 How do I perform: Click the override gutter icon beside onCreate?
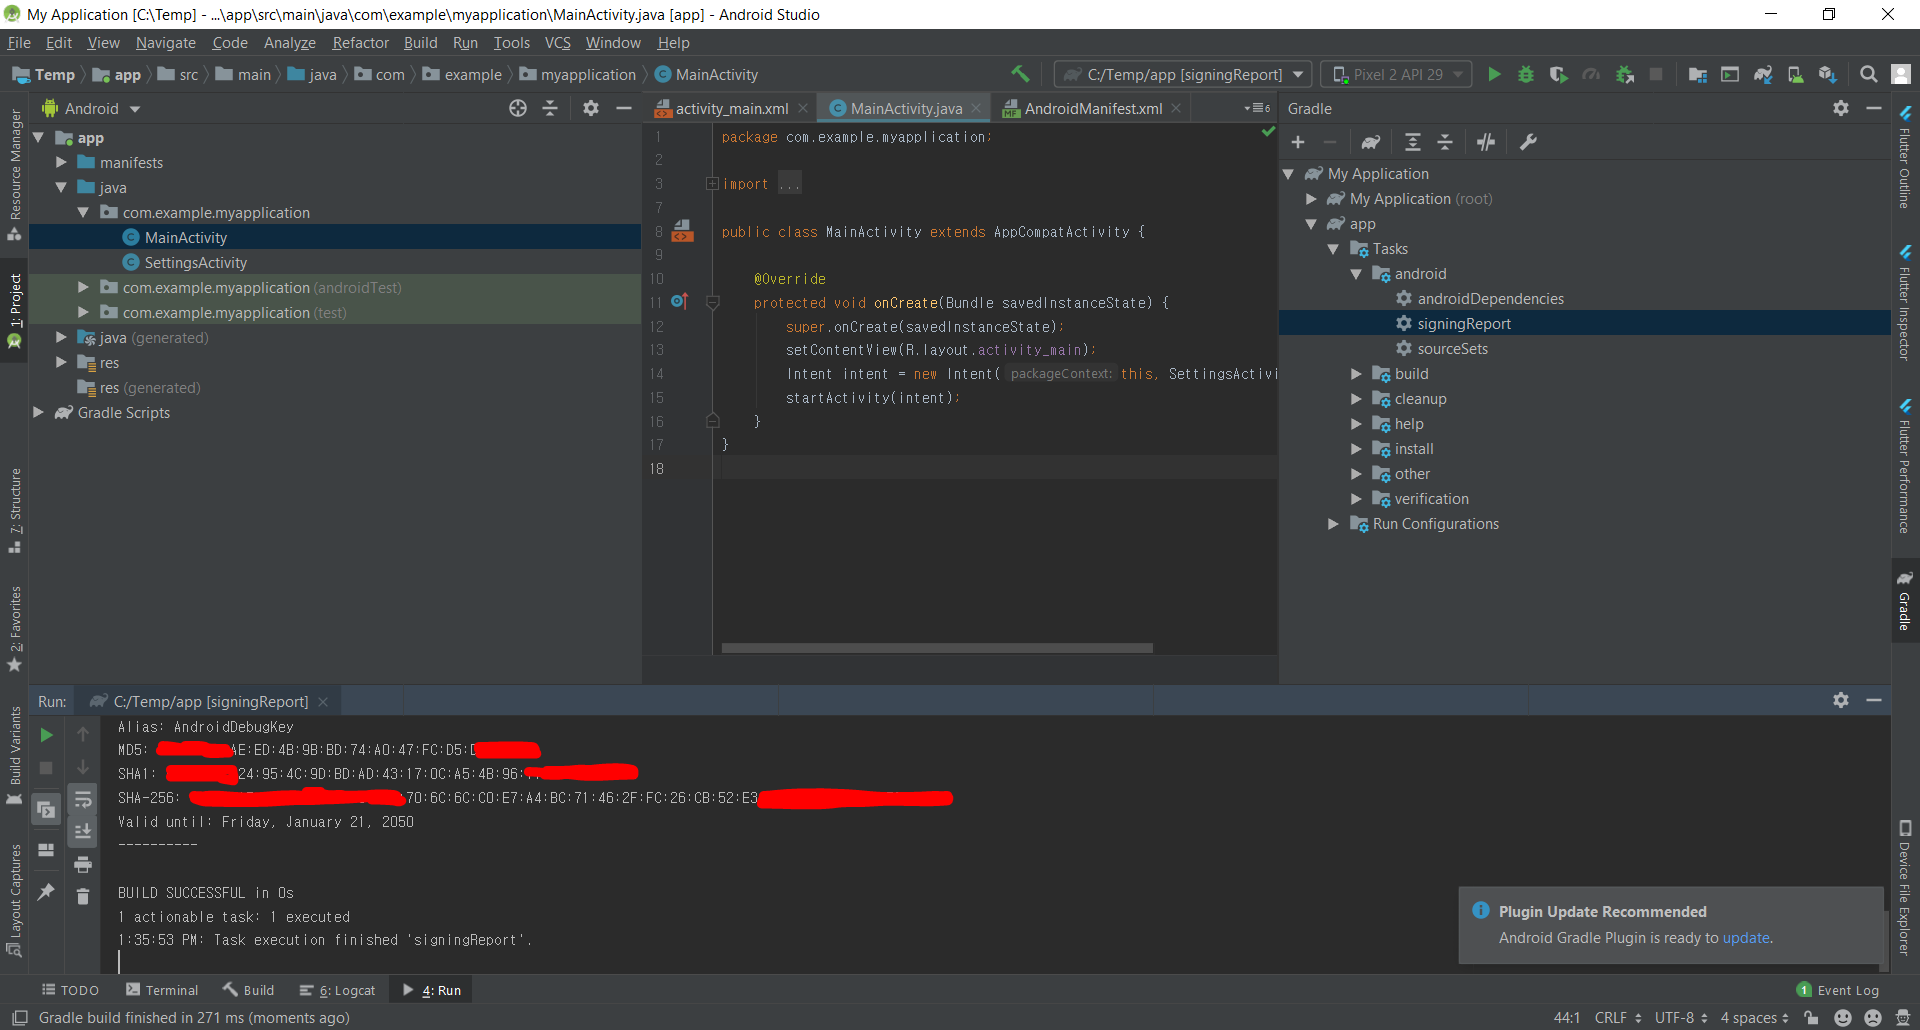click(679, 301)
